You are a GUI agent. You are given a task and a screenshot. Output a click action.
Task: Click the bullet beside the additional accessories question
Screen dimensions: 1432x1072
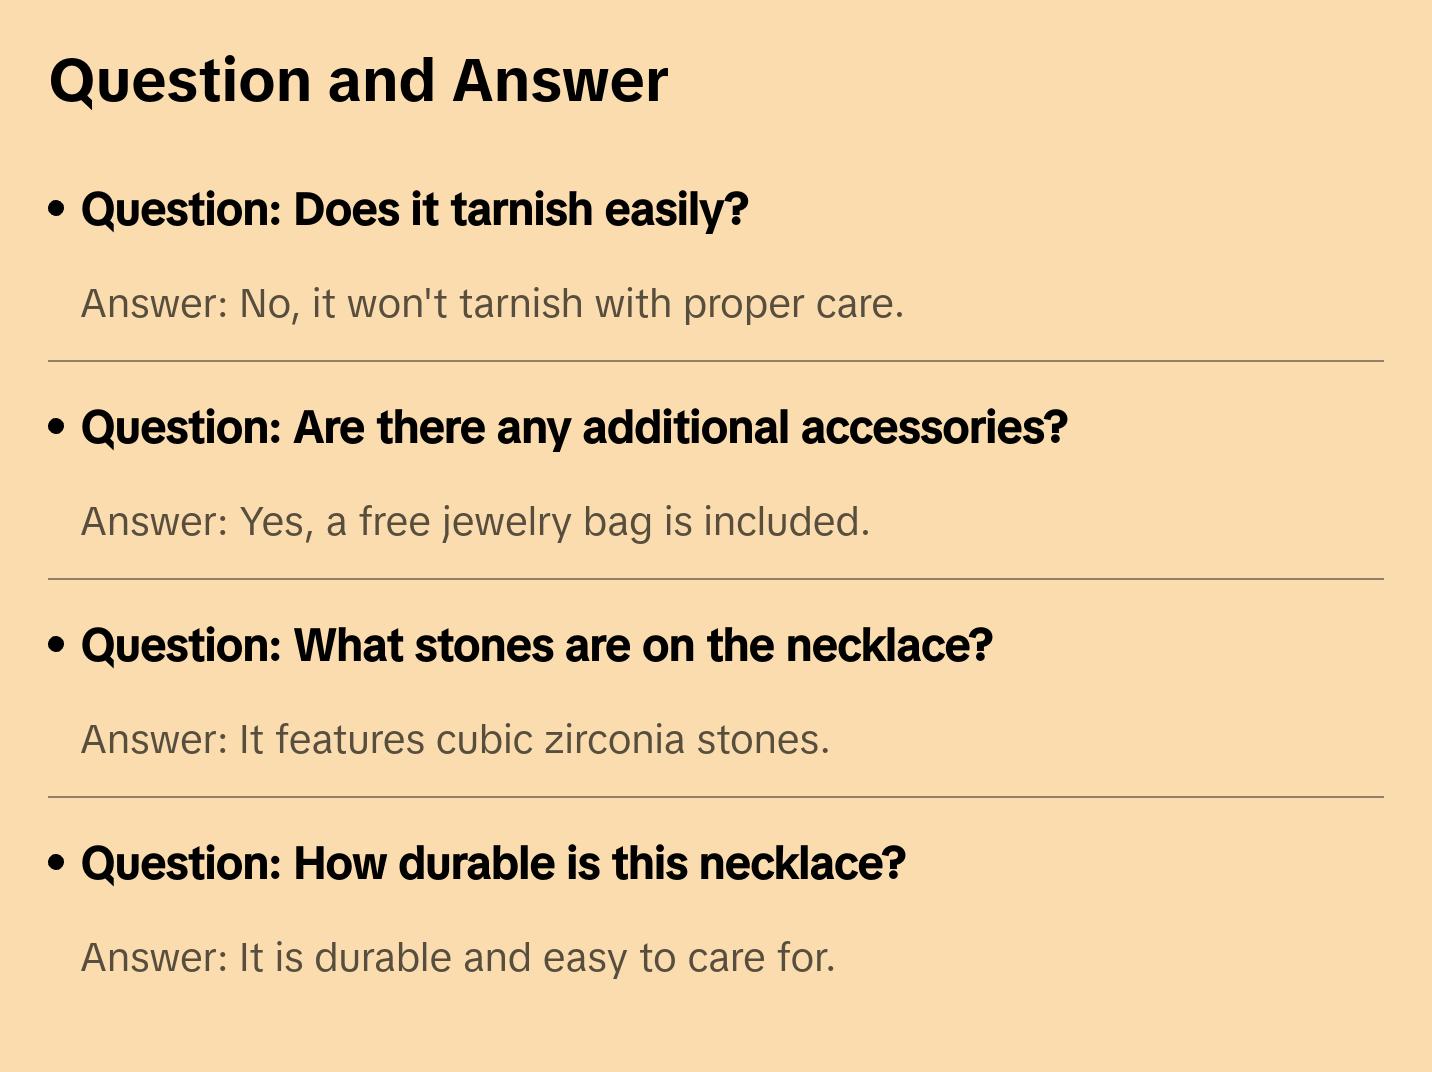point(57,428)
